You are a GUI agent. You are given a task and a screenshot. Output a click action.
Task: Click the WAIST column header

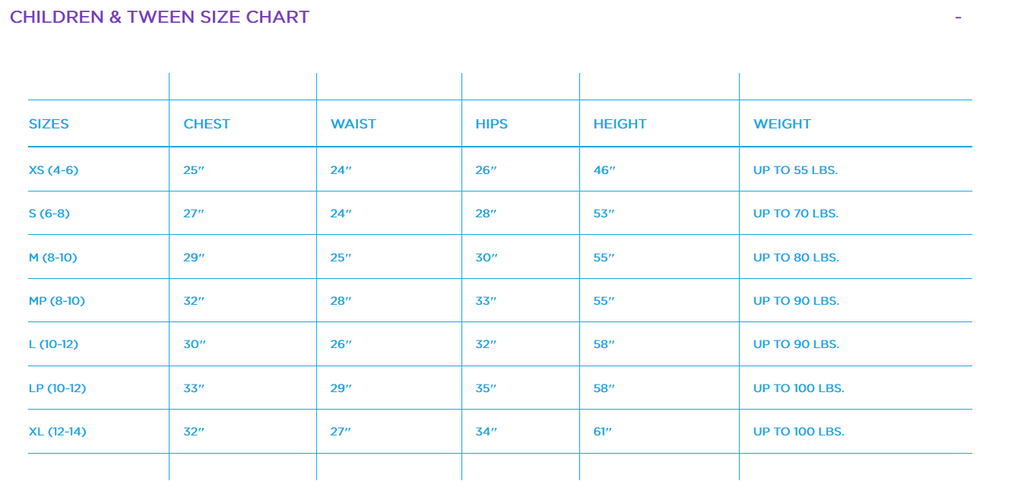pyautogui.click(x=353, y=124)
